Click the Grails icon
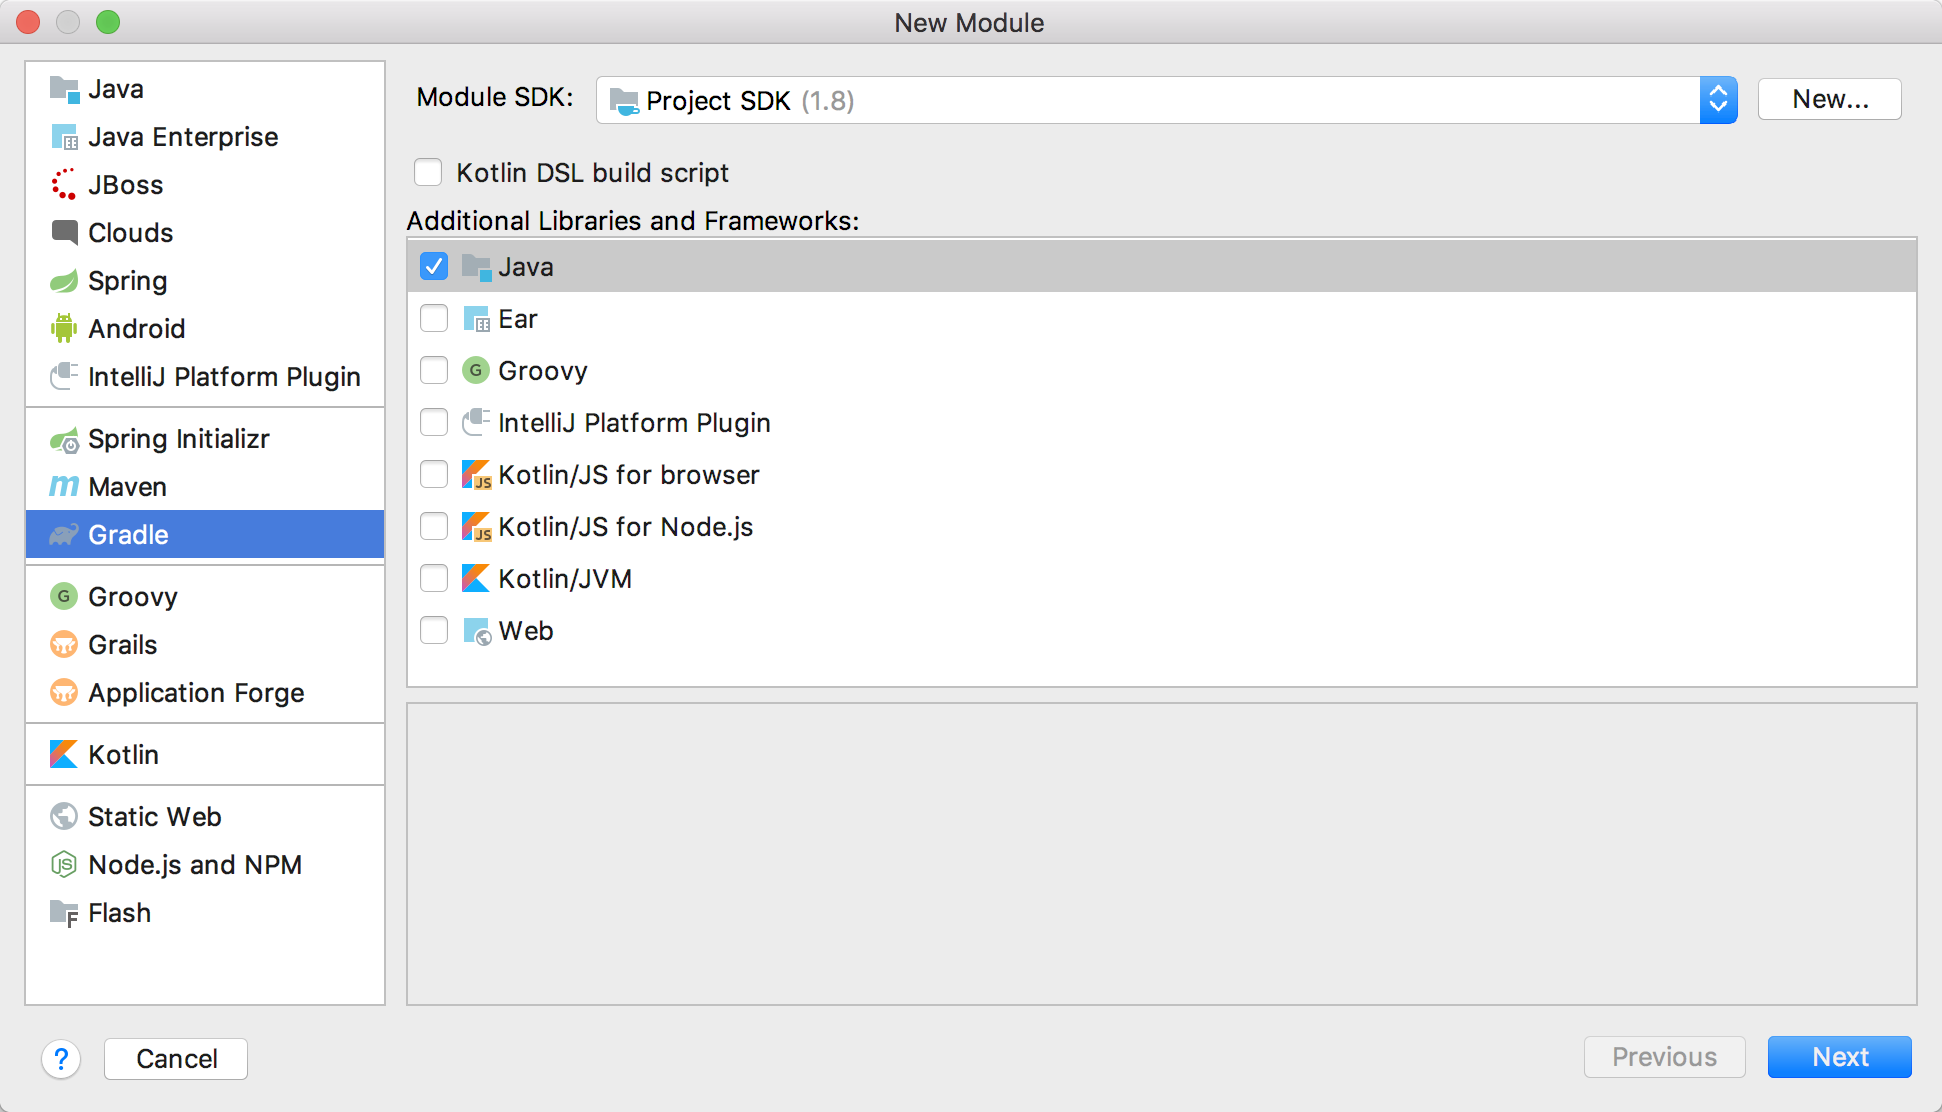 click(x=64, y=645)
